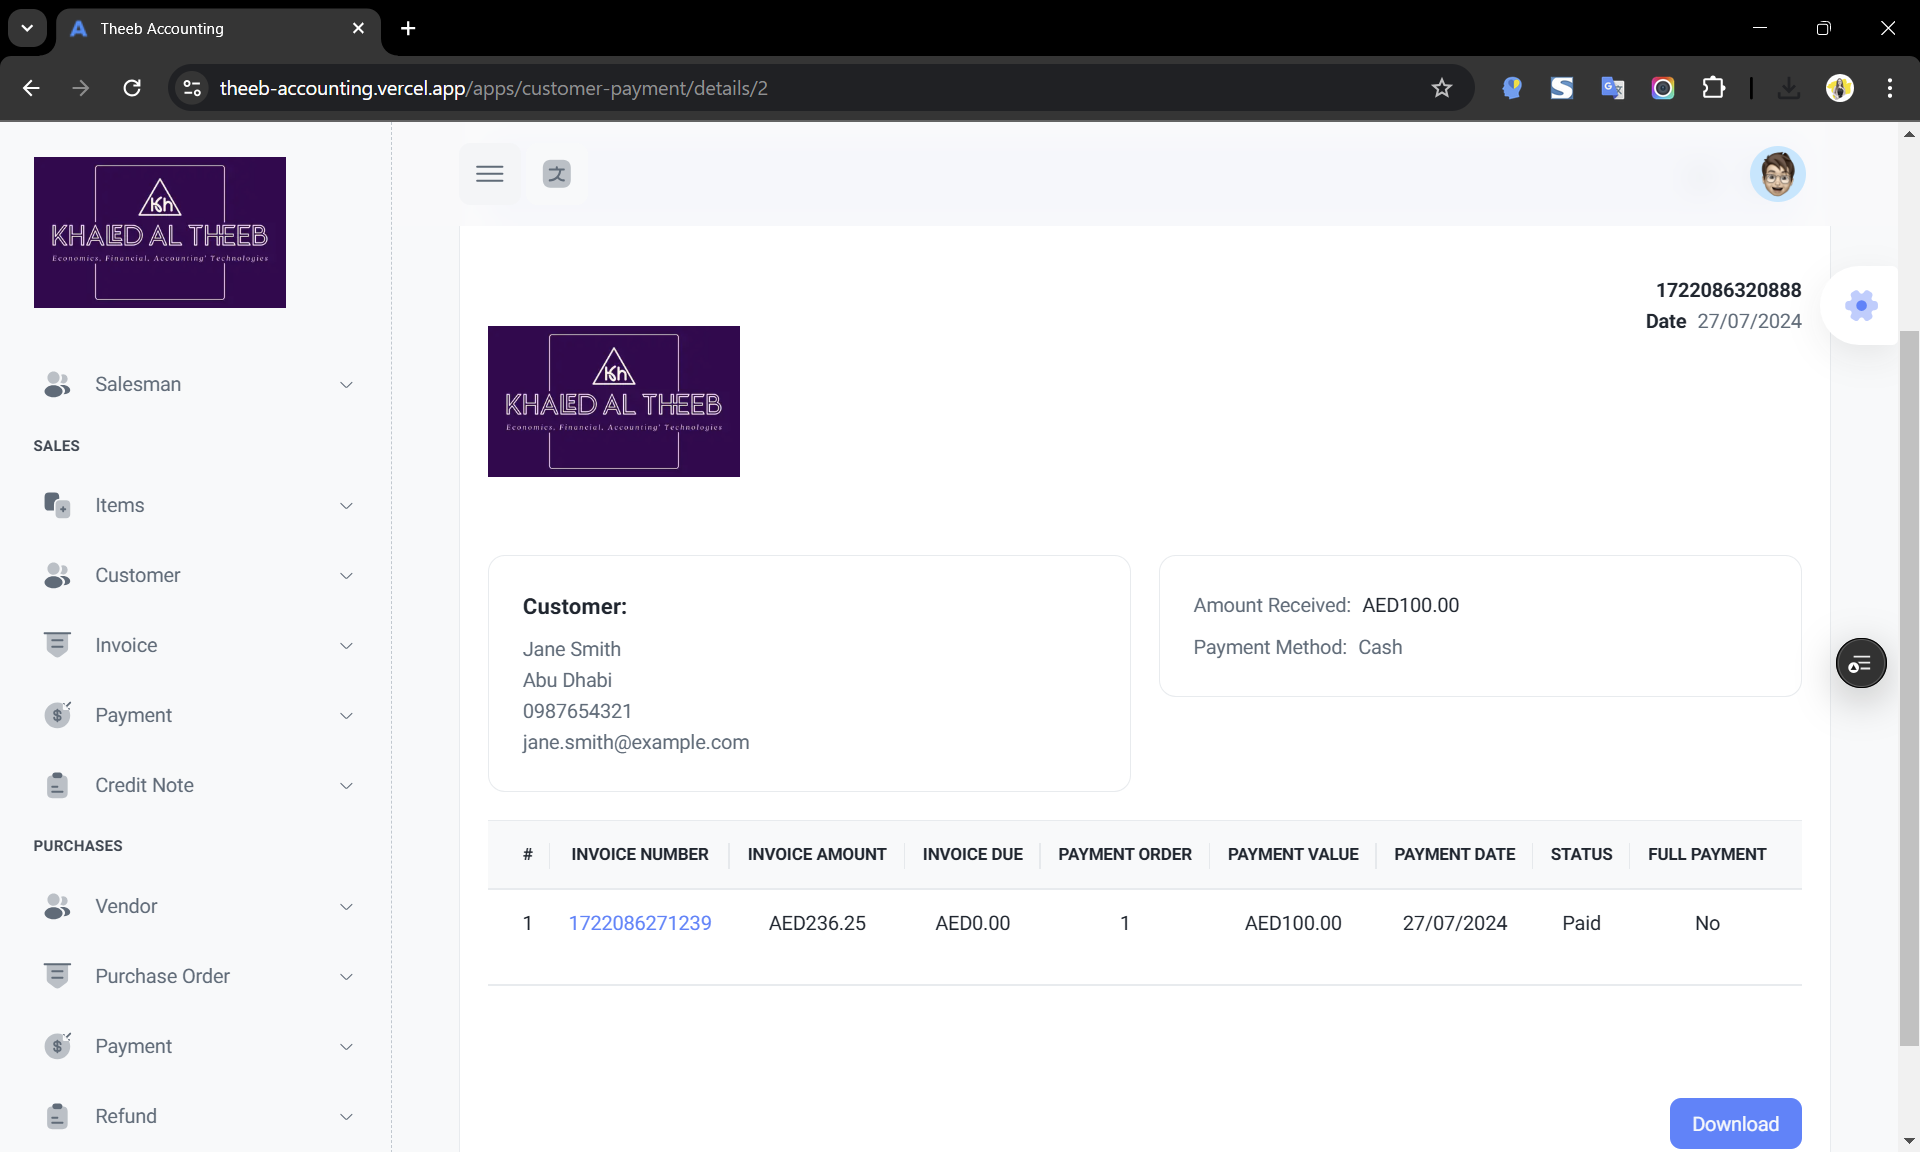Click the PAYMENT VALUE column header
This screenshot has height=1152, width=1920.
[1293, 854]
